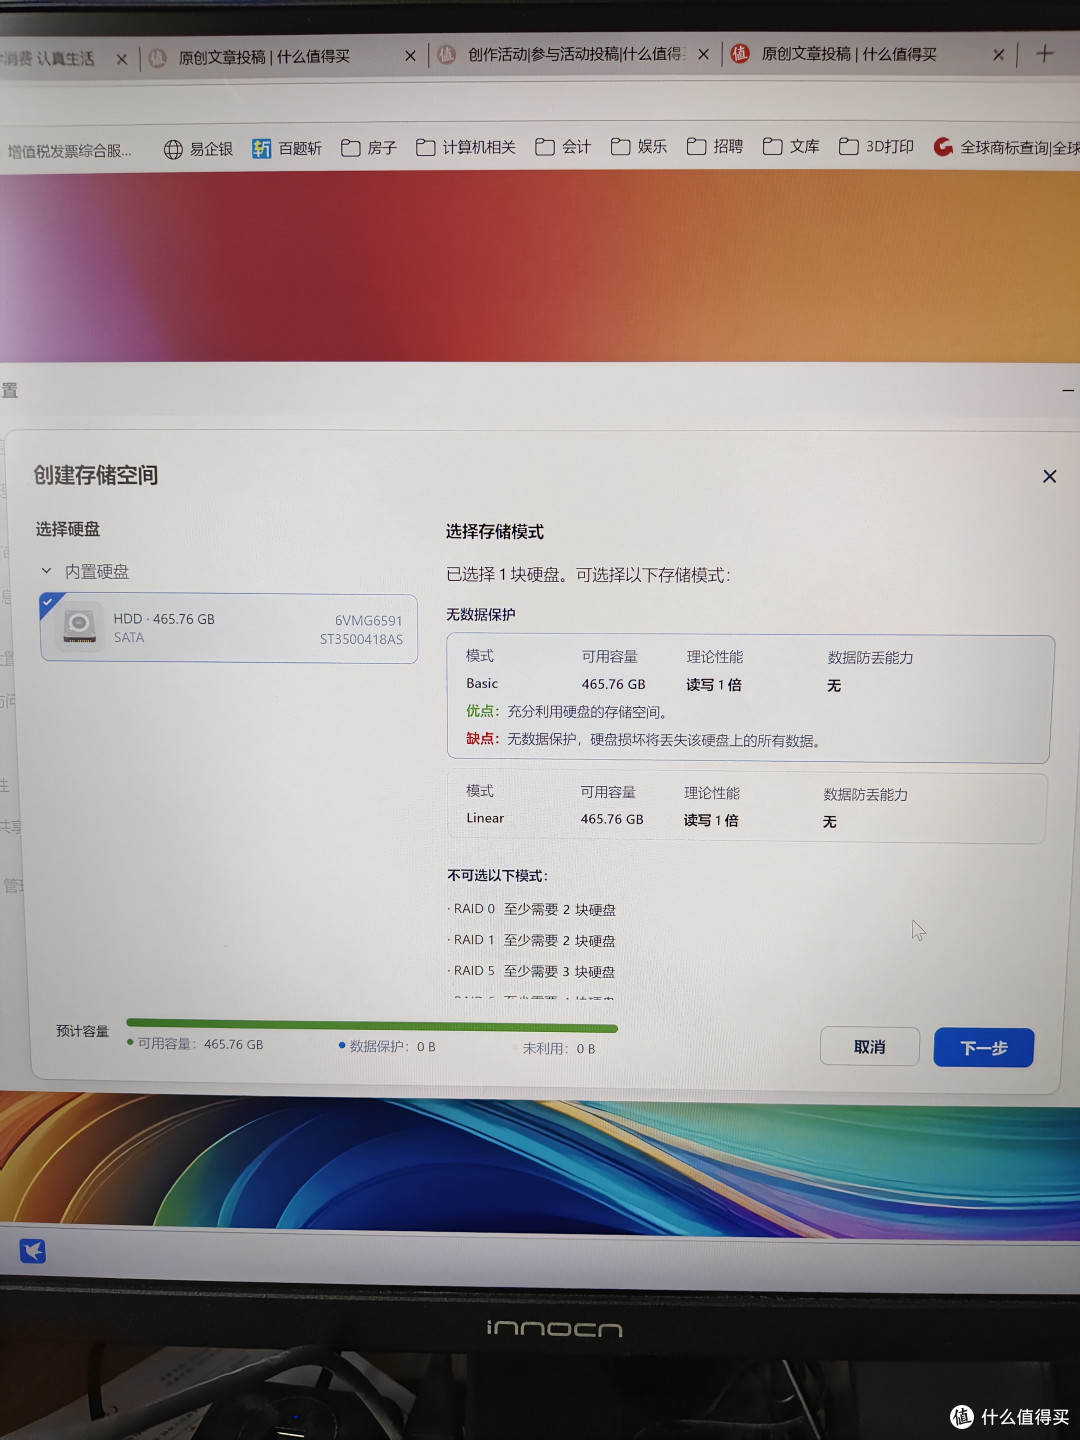Click the 无数据保护 section heading
Image resolution: width=1080 pixels, height=1440 pixels.
click(481, 614)
